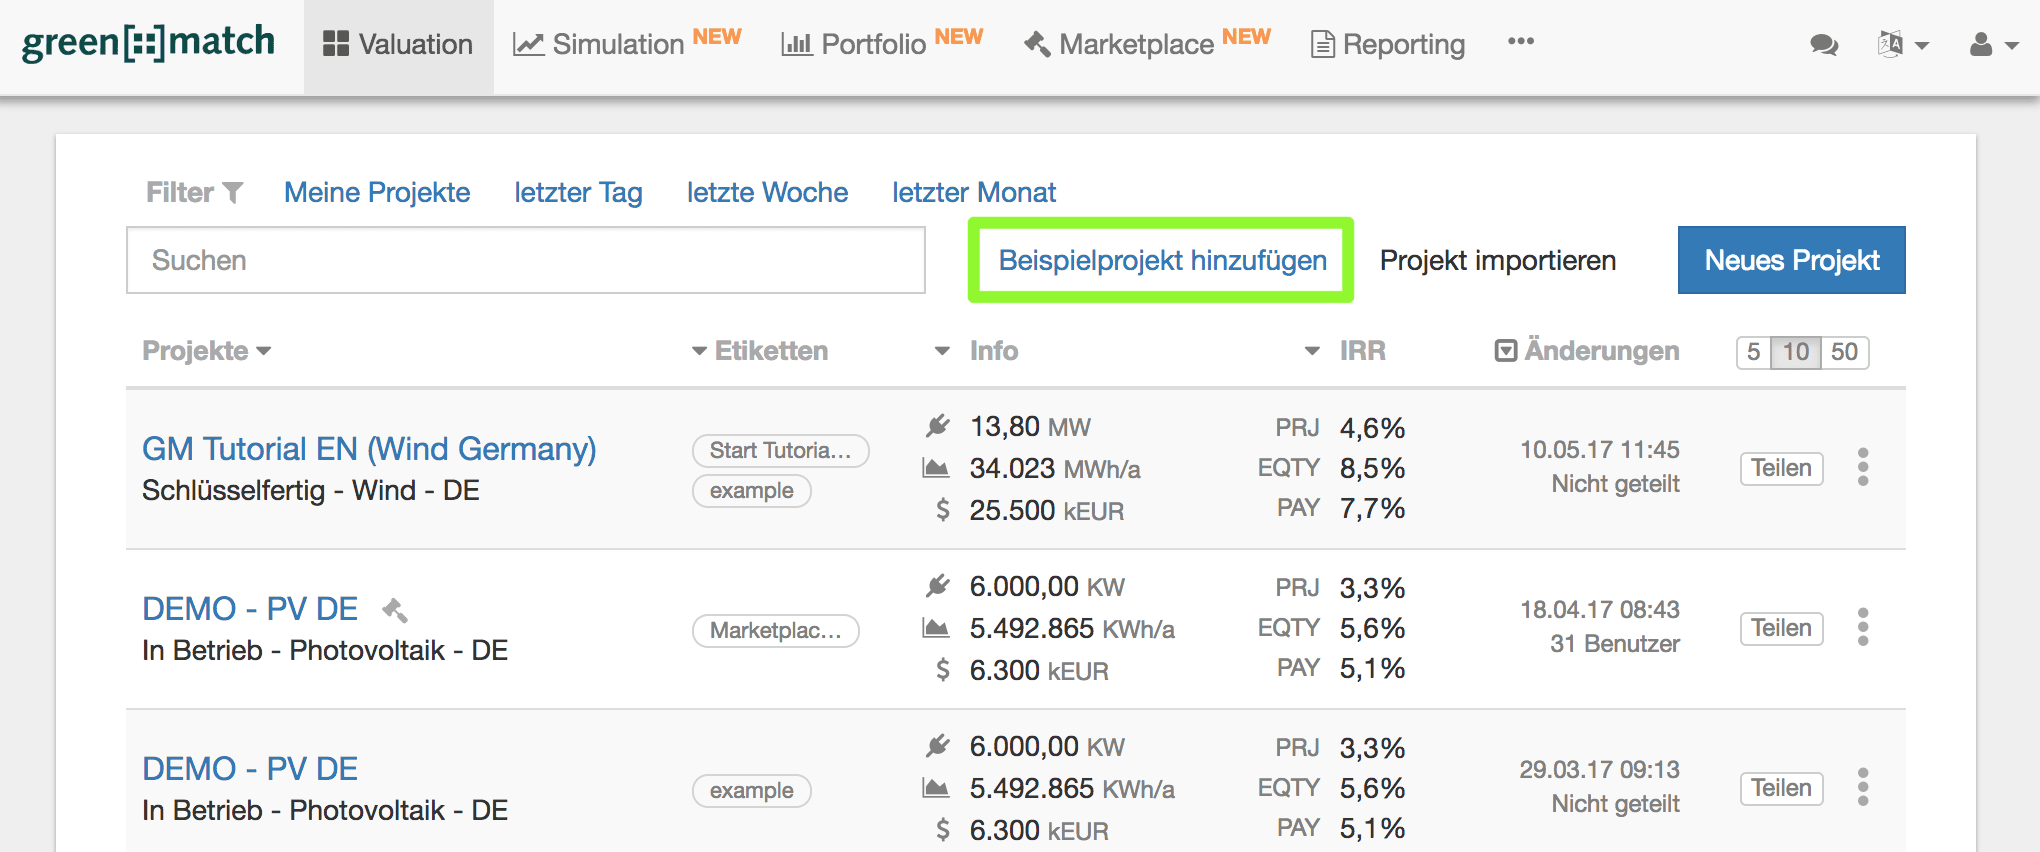Click the Filter funnel icon
This screenshot has width=2040, height=852.
[x=233, y=192]
